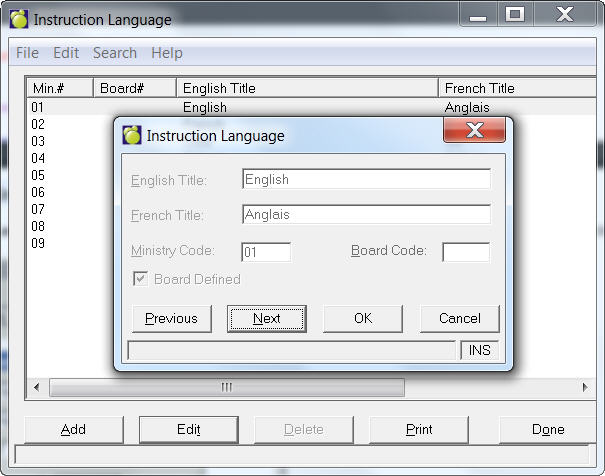
Task: Click the right scroll arrow of the list
Action: point(586,387)
